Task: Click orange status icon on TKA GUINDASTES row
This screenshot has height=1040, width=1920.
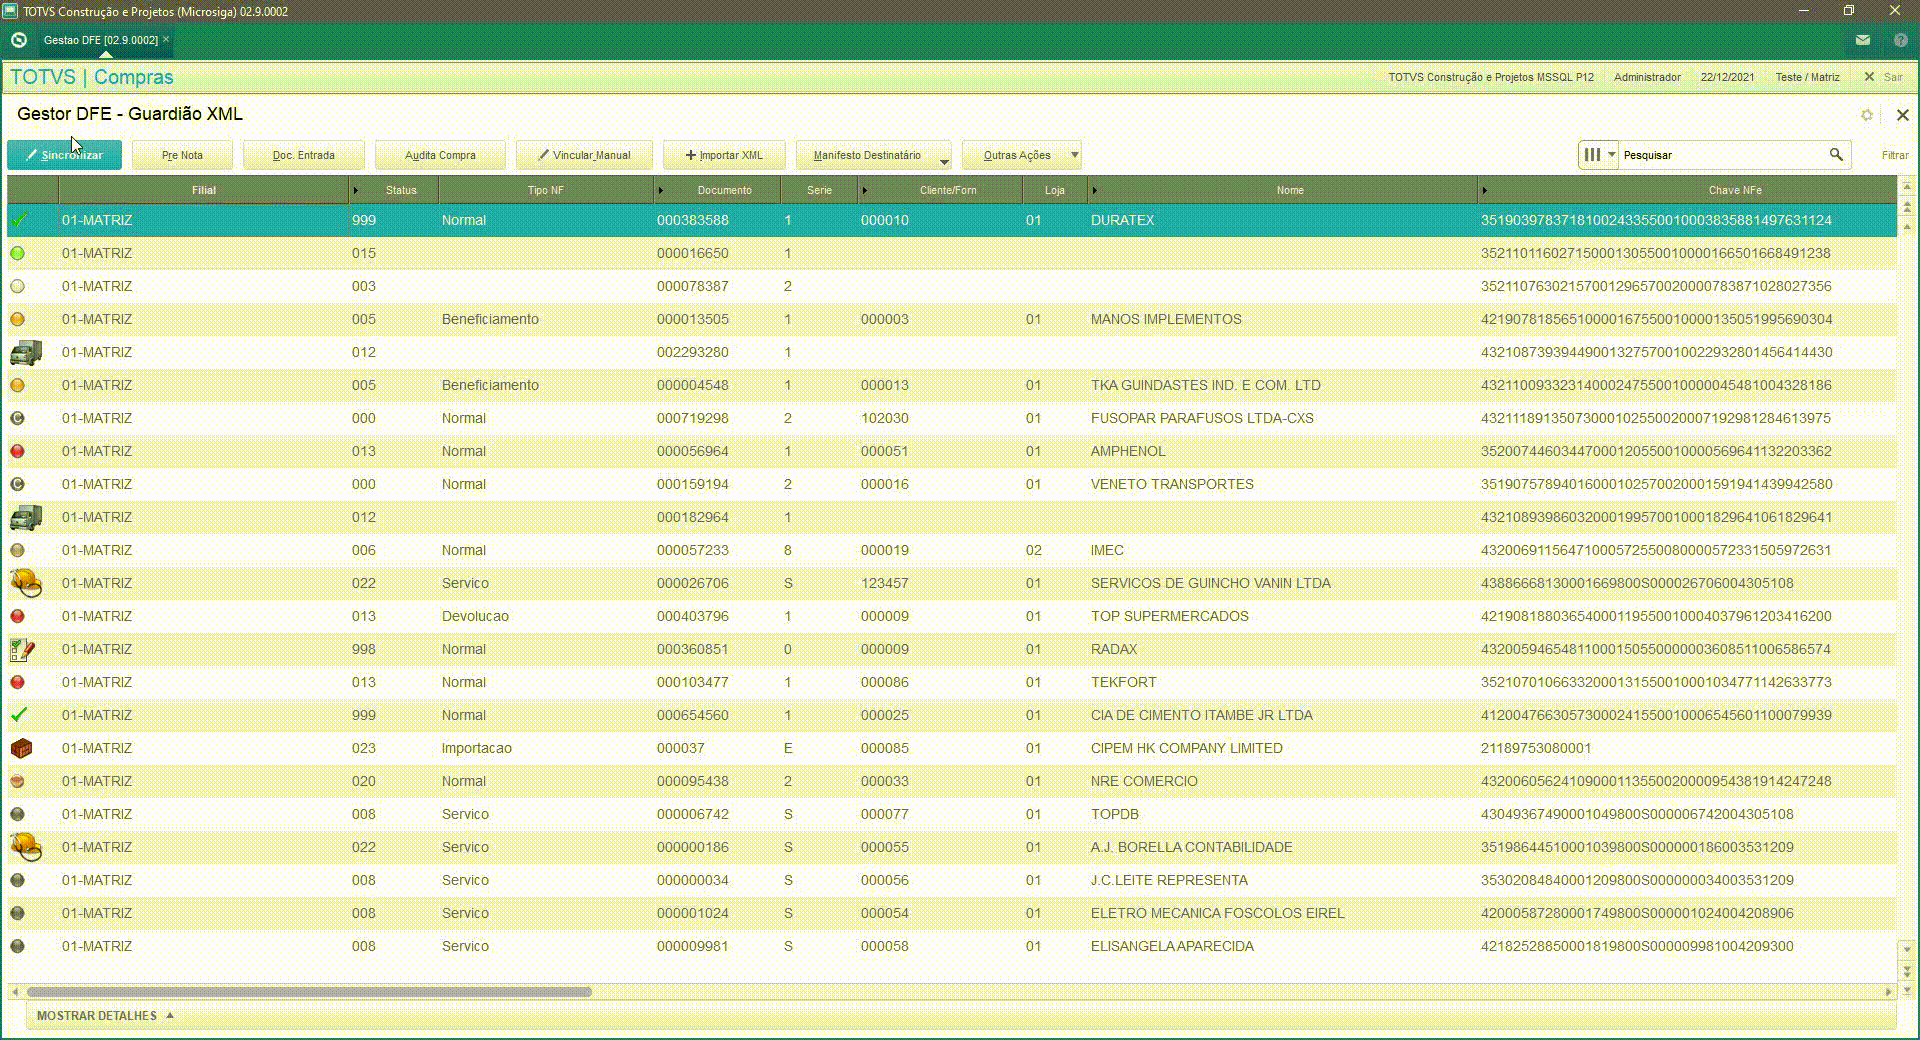Action: click(x=17, y=385)
